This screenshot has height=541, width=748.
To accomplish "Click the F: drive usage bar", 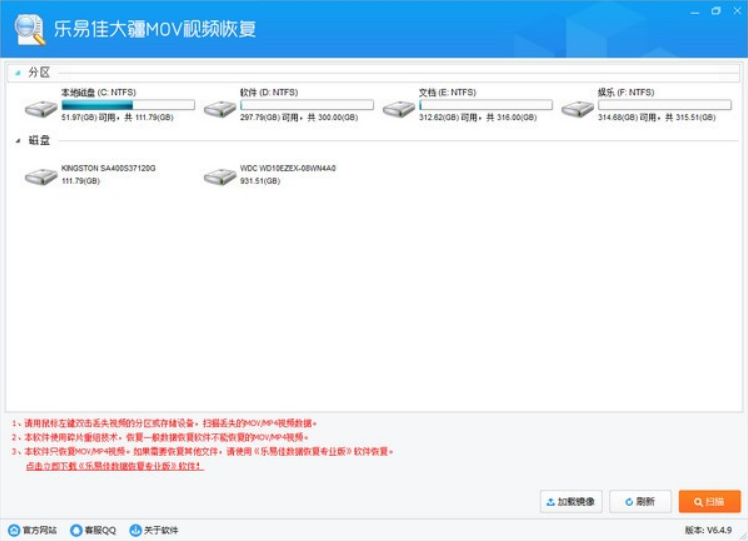I will click(x=665, y=104).
